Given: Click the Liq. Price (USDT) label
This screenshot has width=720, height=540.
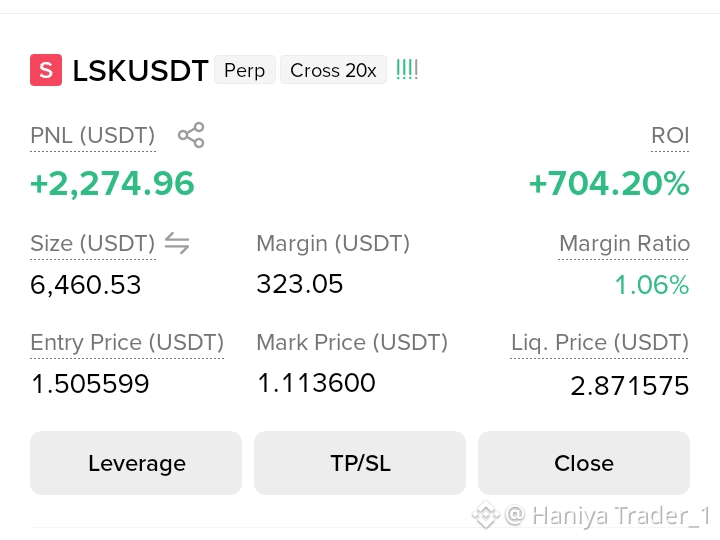Looking at the screenshot, I should (x=600, y=343).
